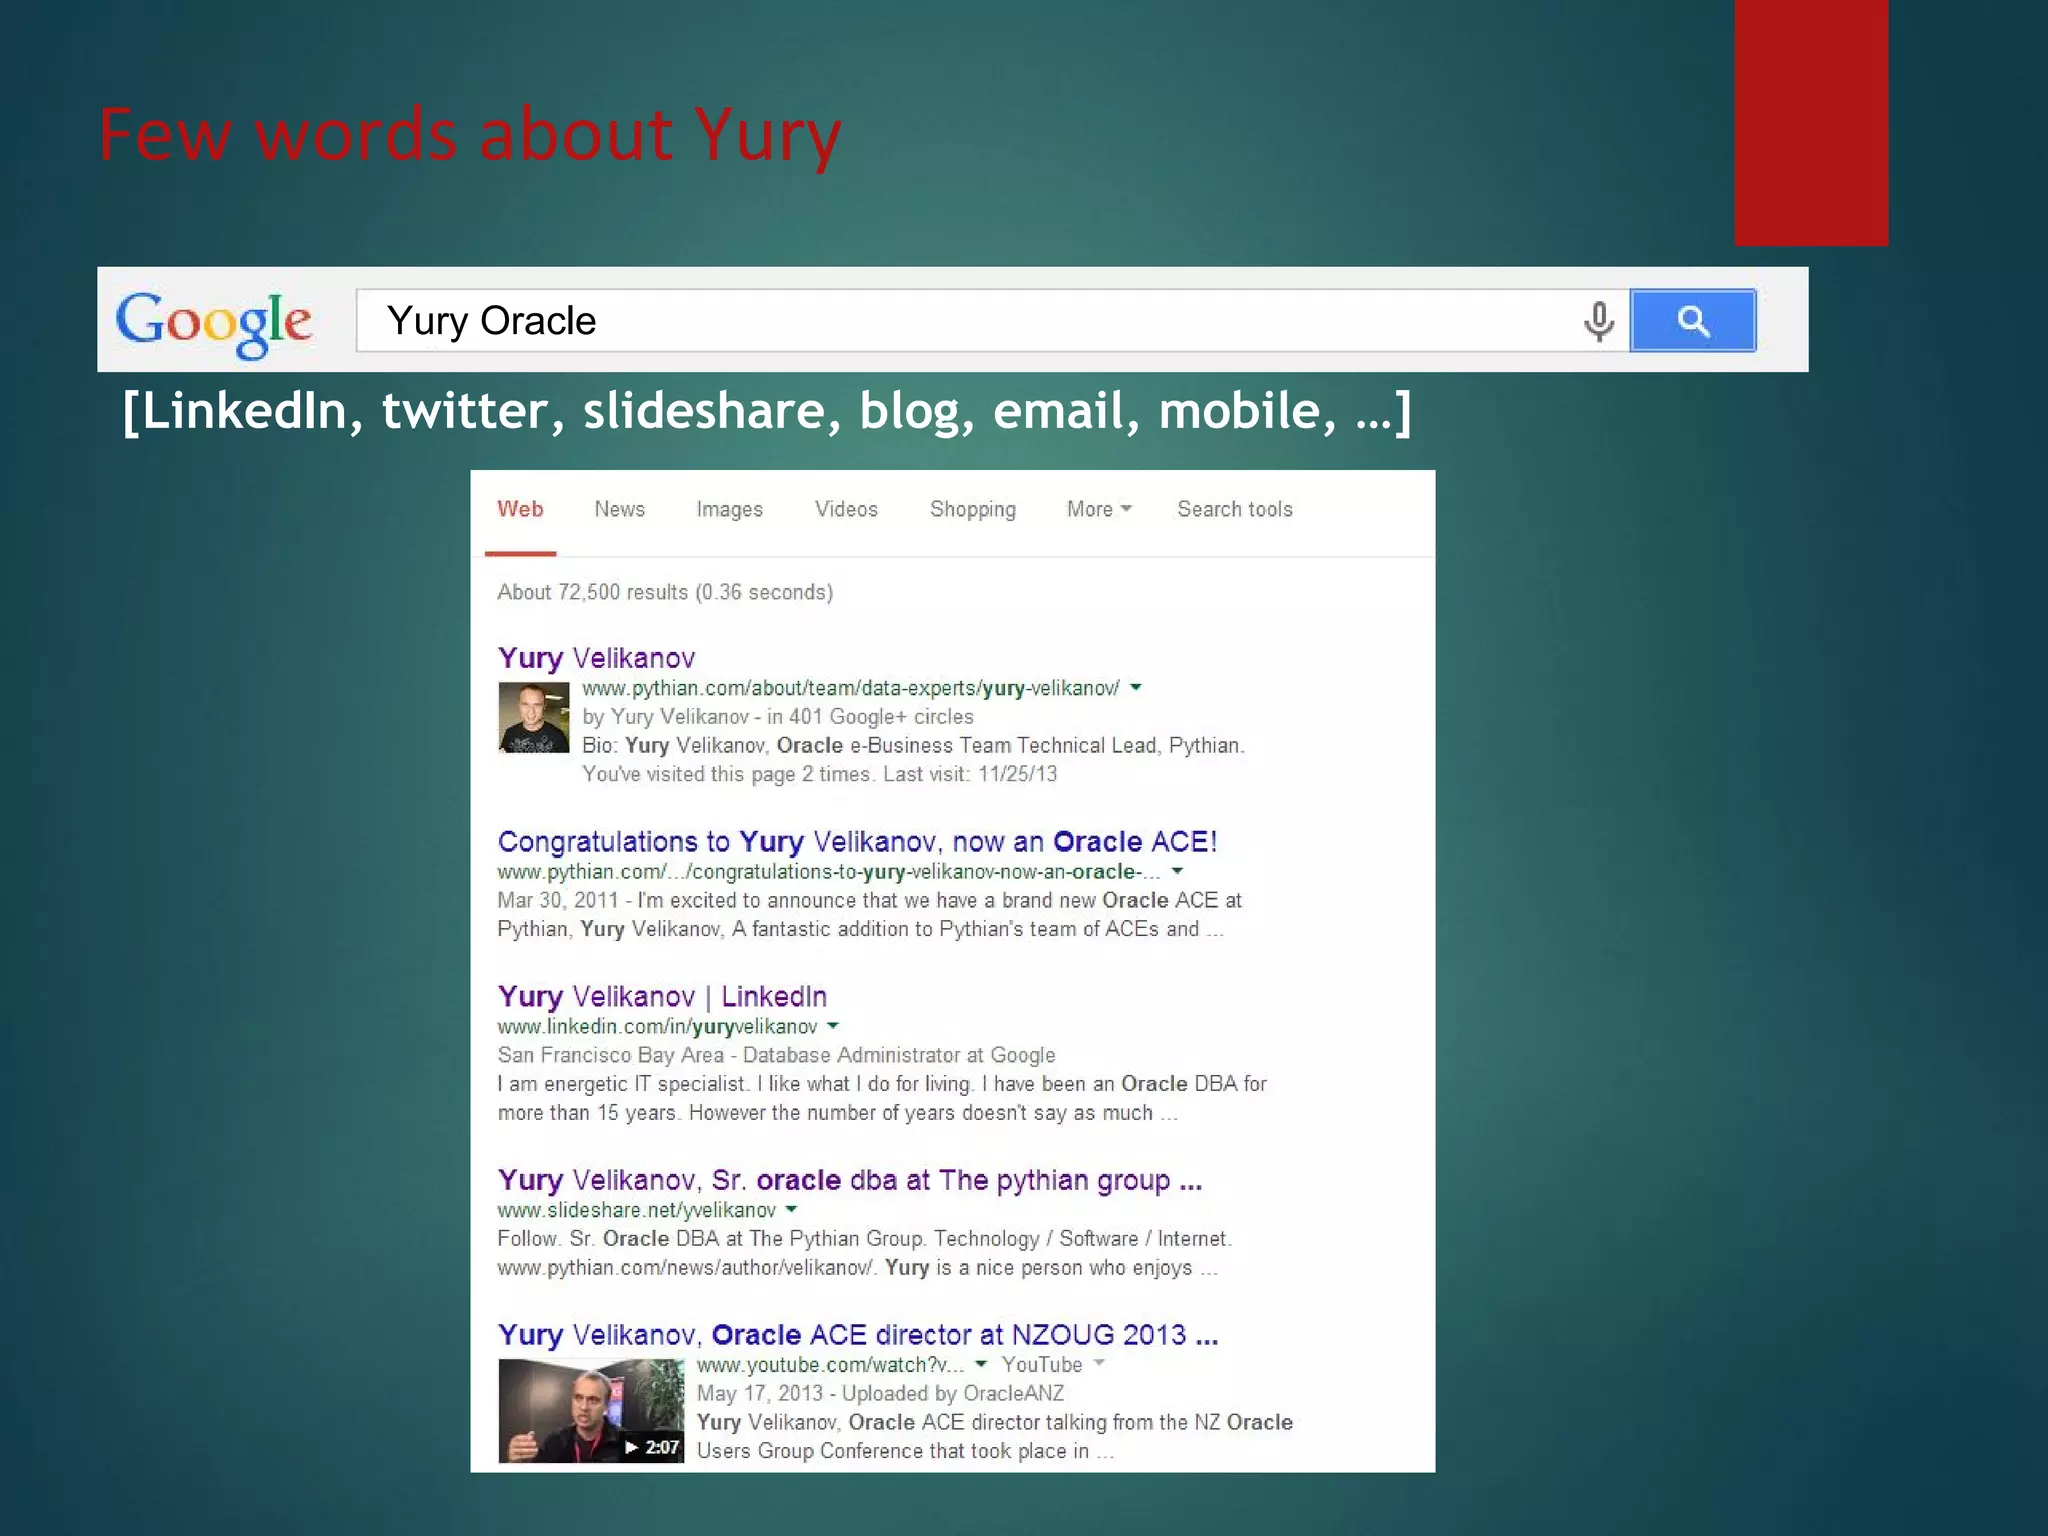Click the www.linkedin.com/in/yuryvelikanov URL text

click(657, 1027)
